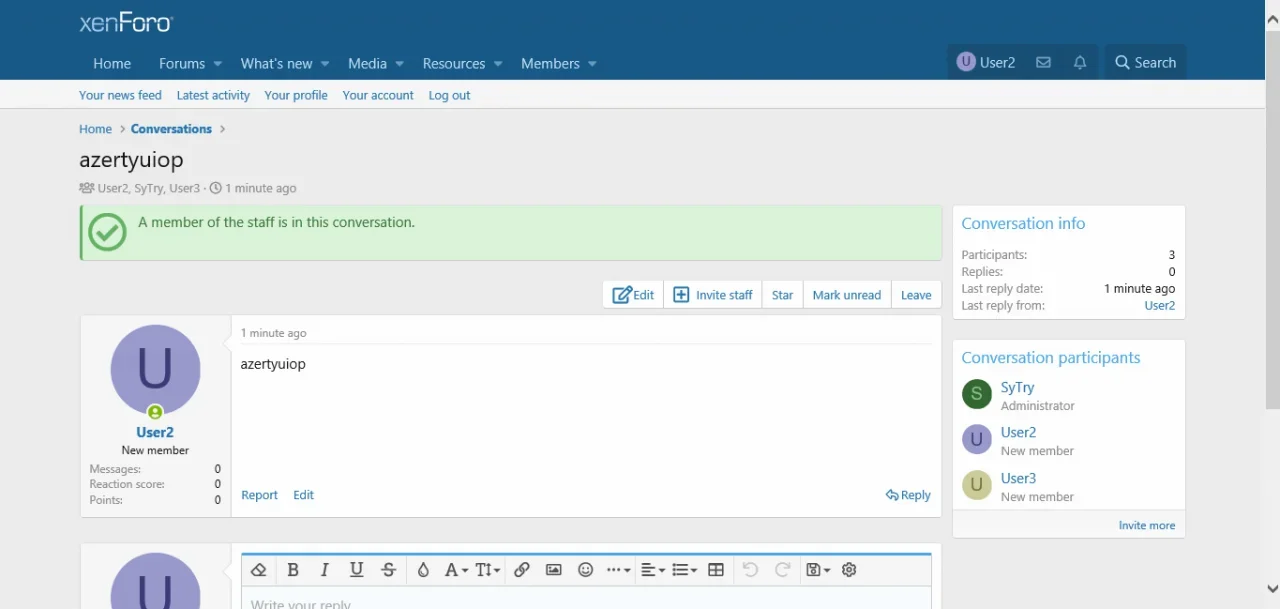The width and height of the screenshot is (1280, 609).
Task: Click the Edit conversation button
Action: tap(633, 295)
